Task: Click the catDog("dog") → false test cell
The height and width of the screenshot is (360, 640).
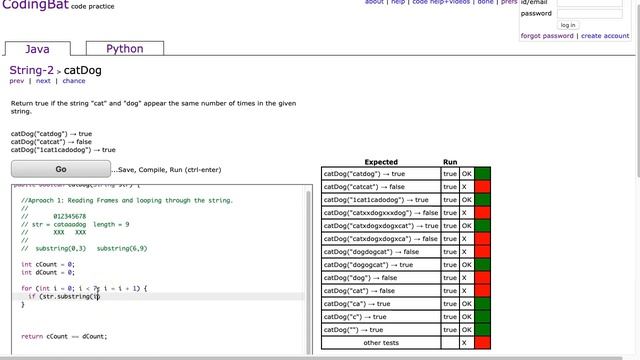Action: tap(381, 278)
